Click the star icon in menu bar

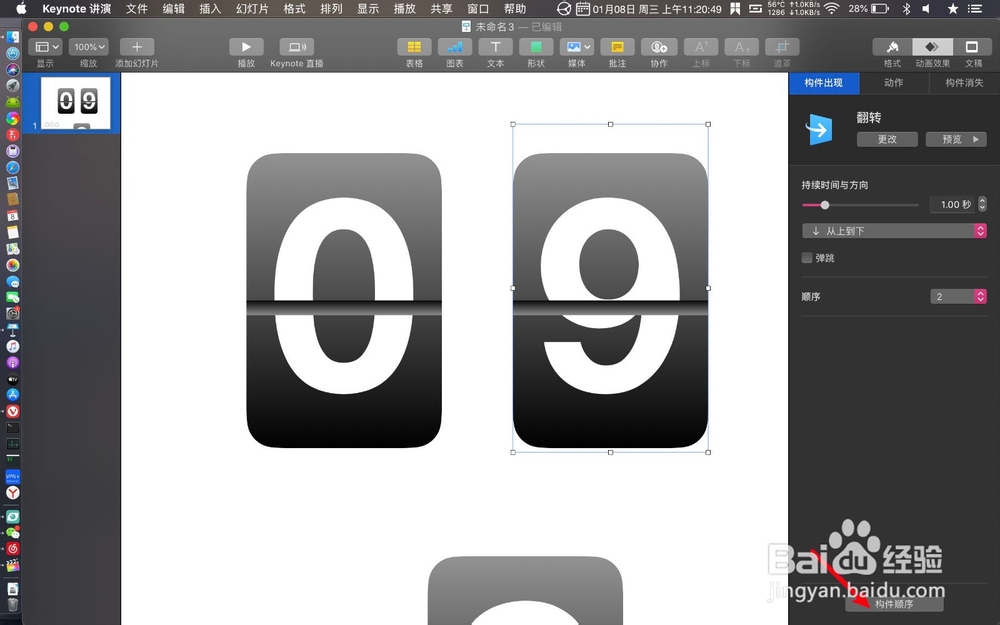pyautogui.click(x=953, y=9)
